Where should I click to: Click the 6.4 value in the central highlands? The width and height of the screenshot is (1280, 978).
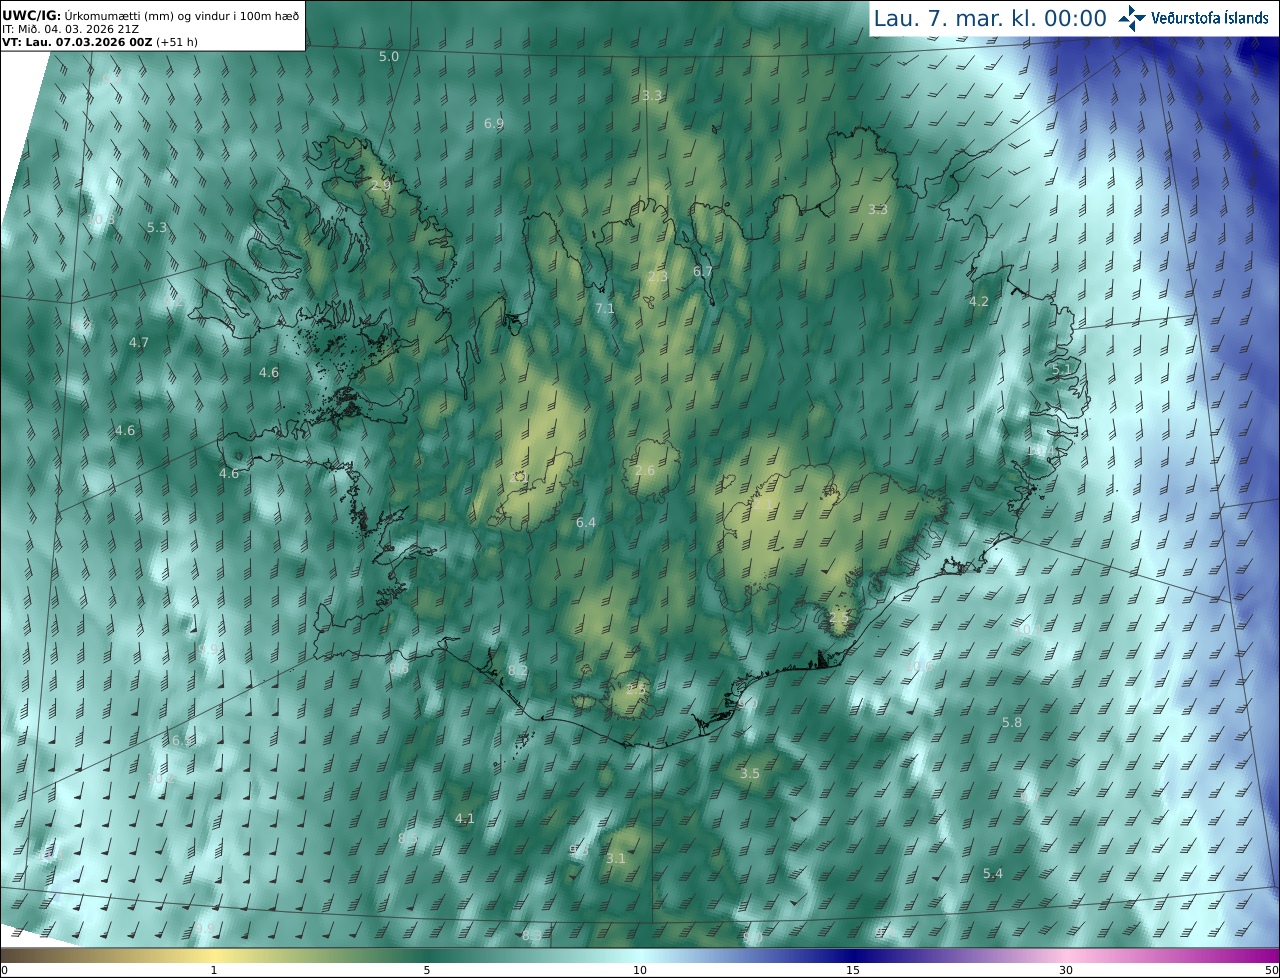586,523
